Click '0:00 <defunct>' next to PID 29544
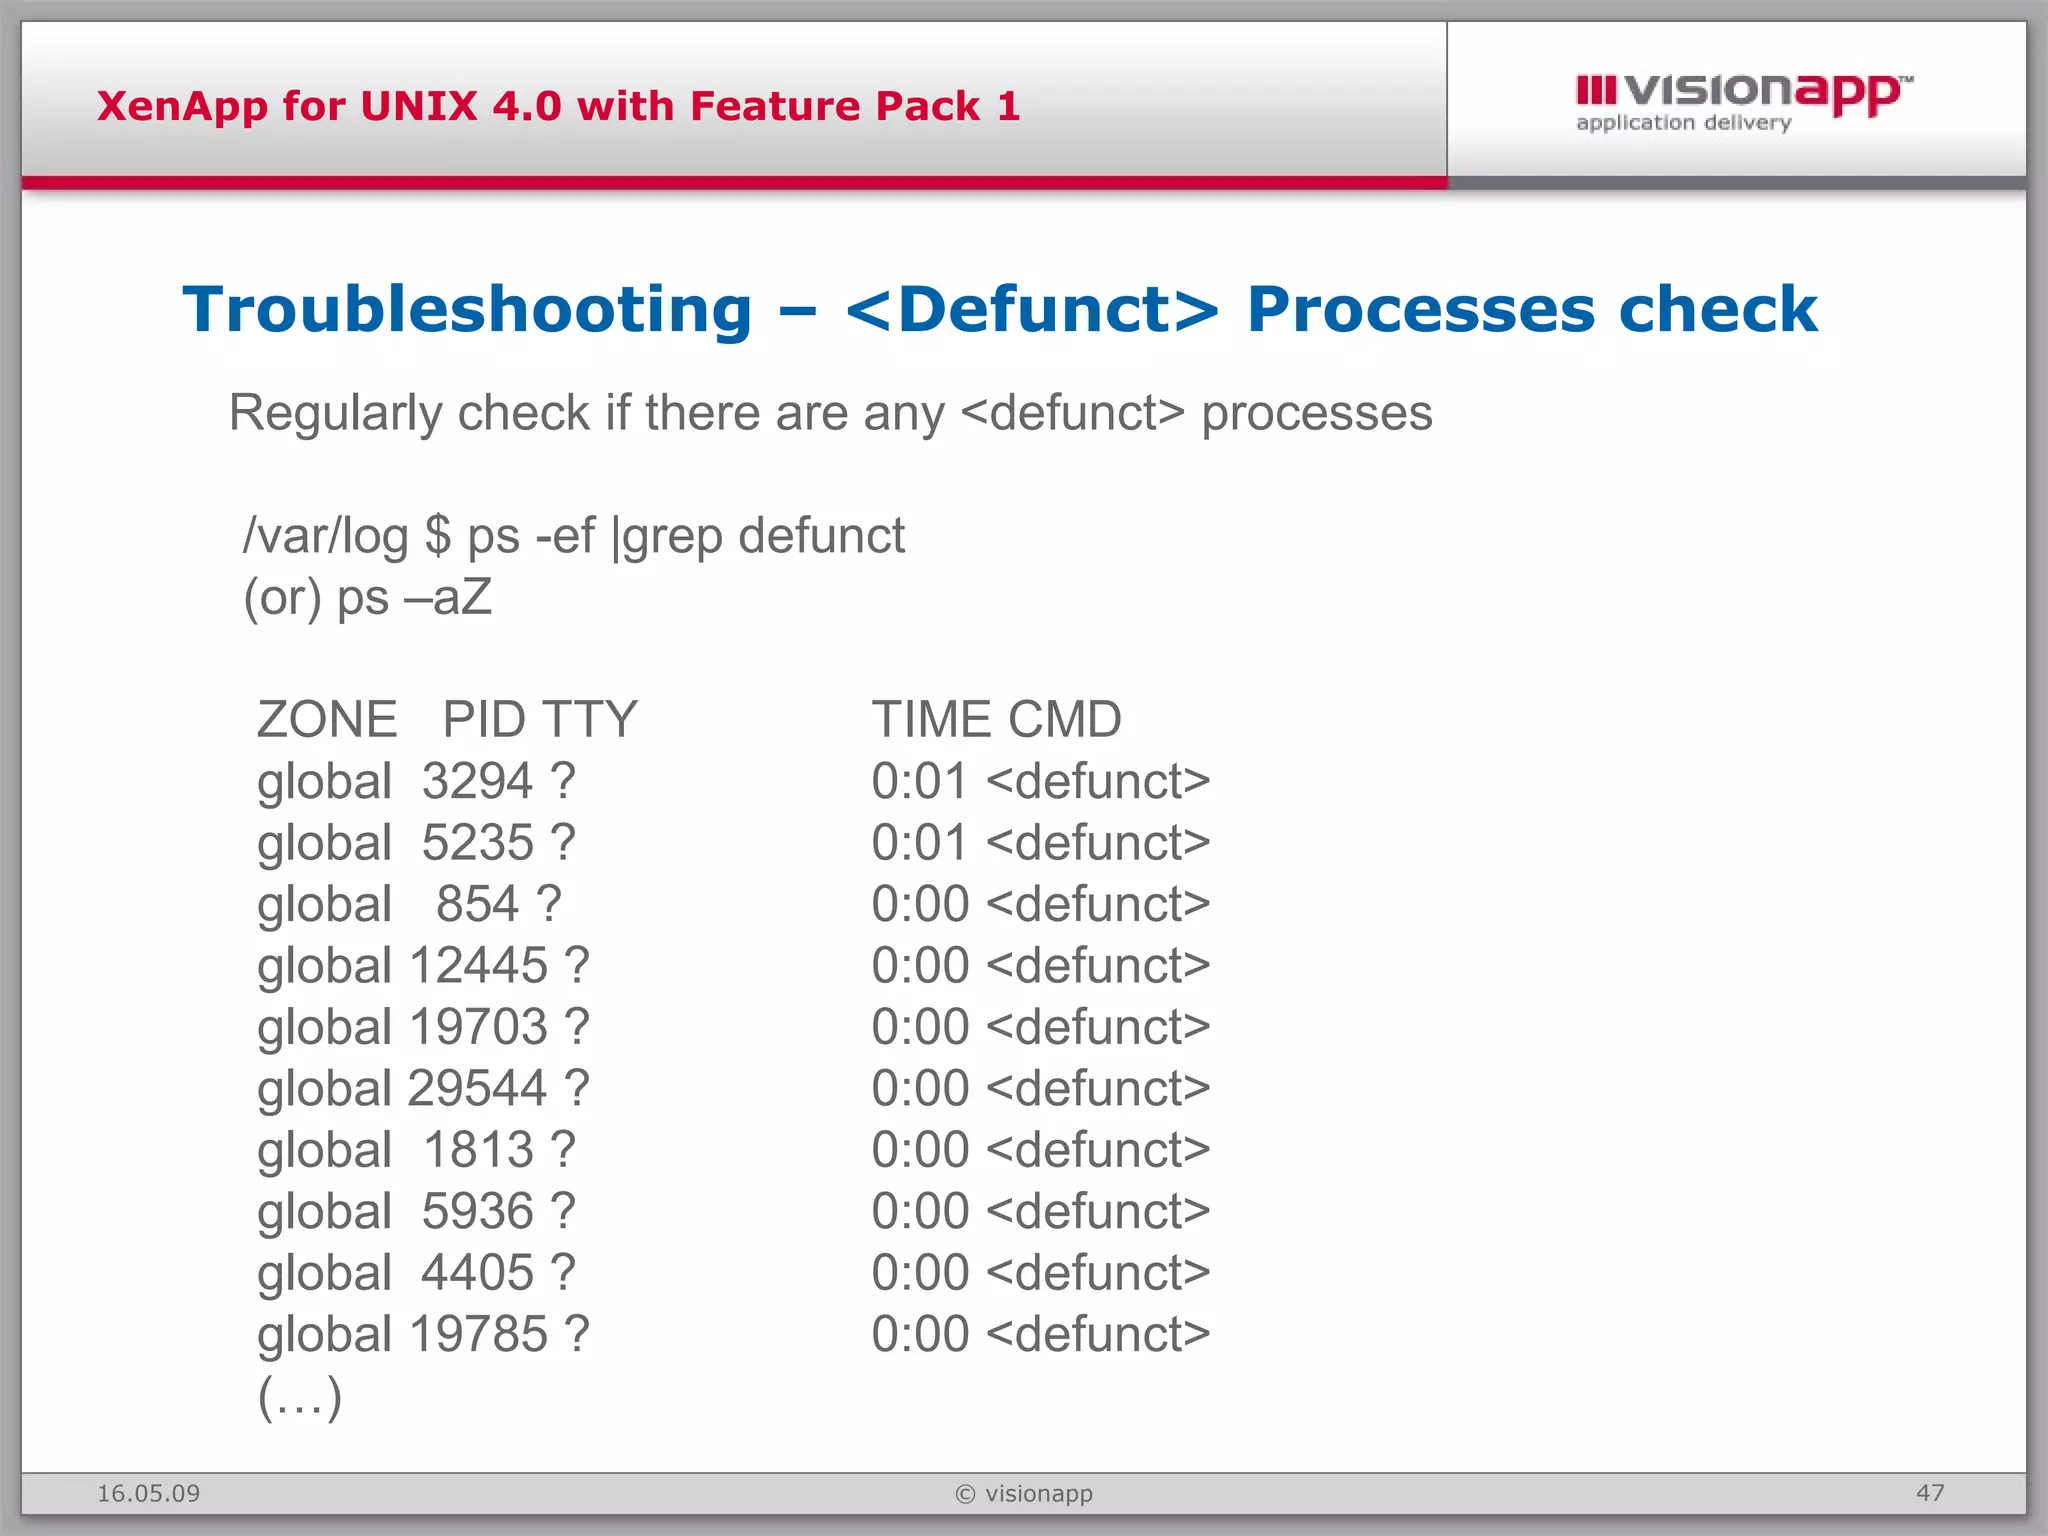This screenshot has height=1536, width=2048. click(x=1041, y=1089)
